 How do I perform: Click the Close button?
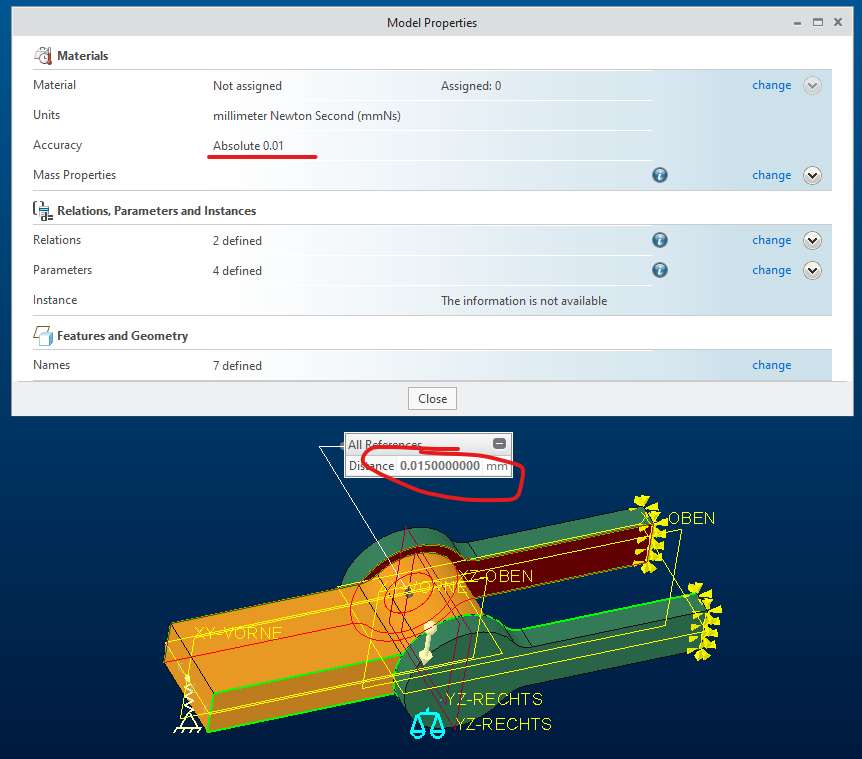[431, 398]
